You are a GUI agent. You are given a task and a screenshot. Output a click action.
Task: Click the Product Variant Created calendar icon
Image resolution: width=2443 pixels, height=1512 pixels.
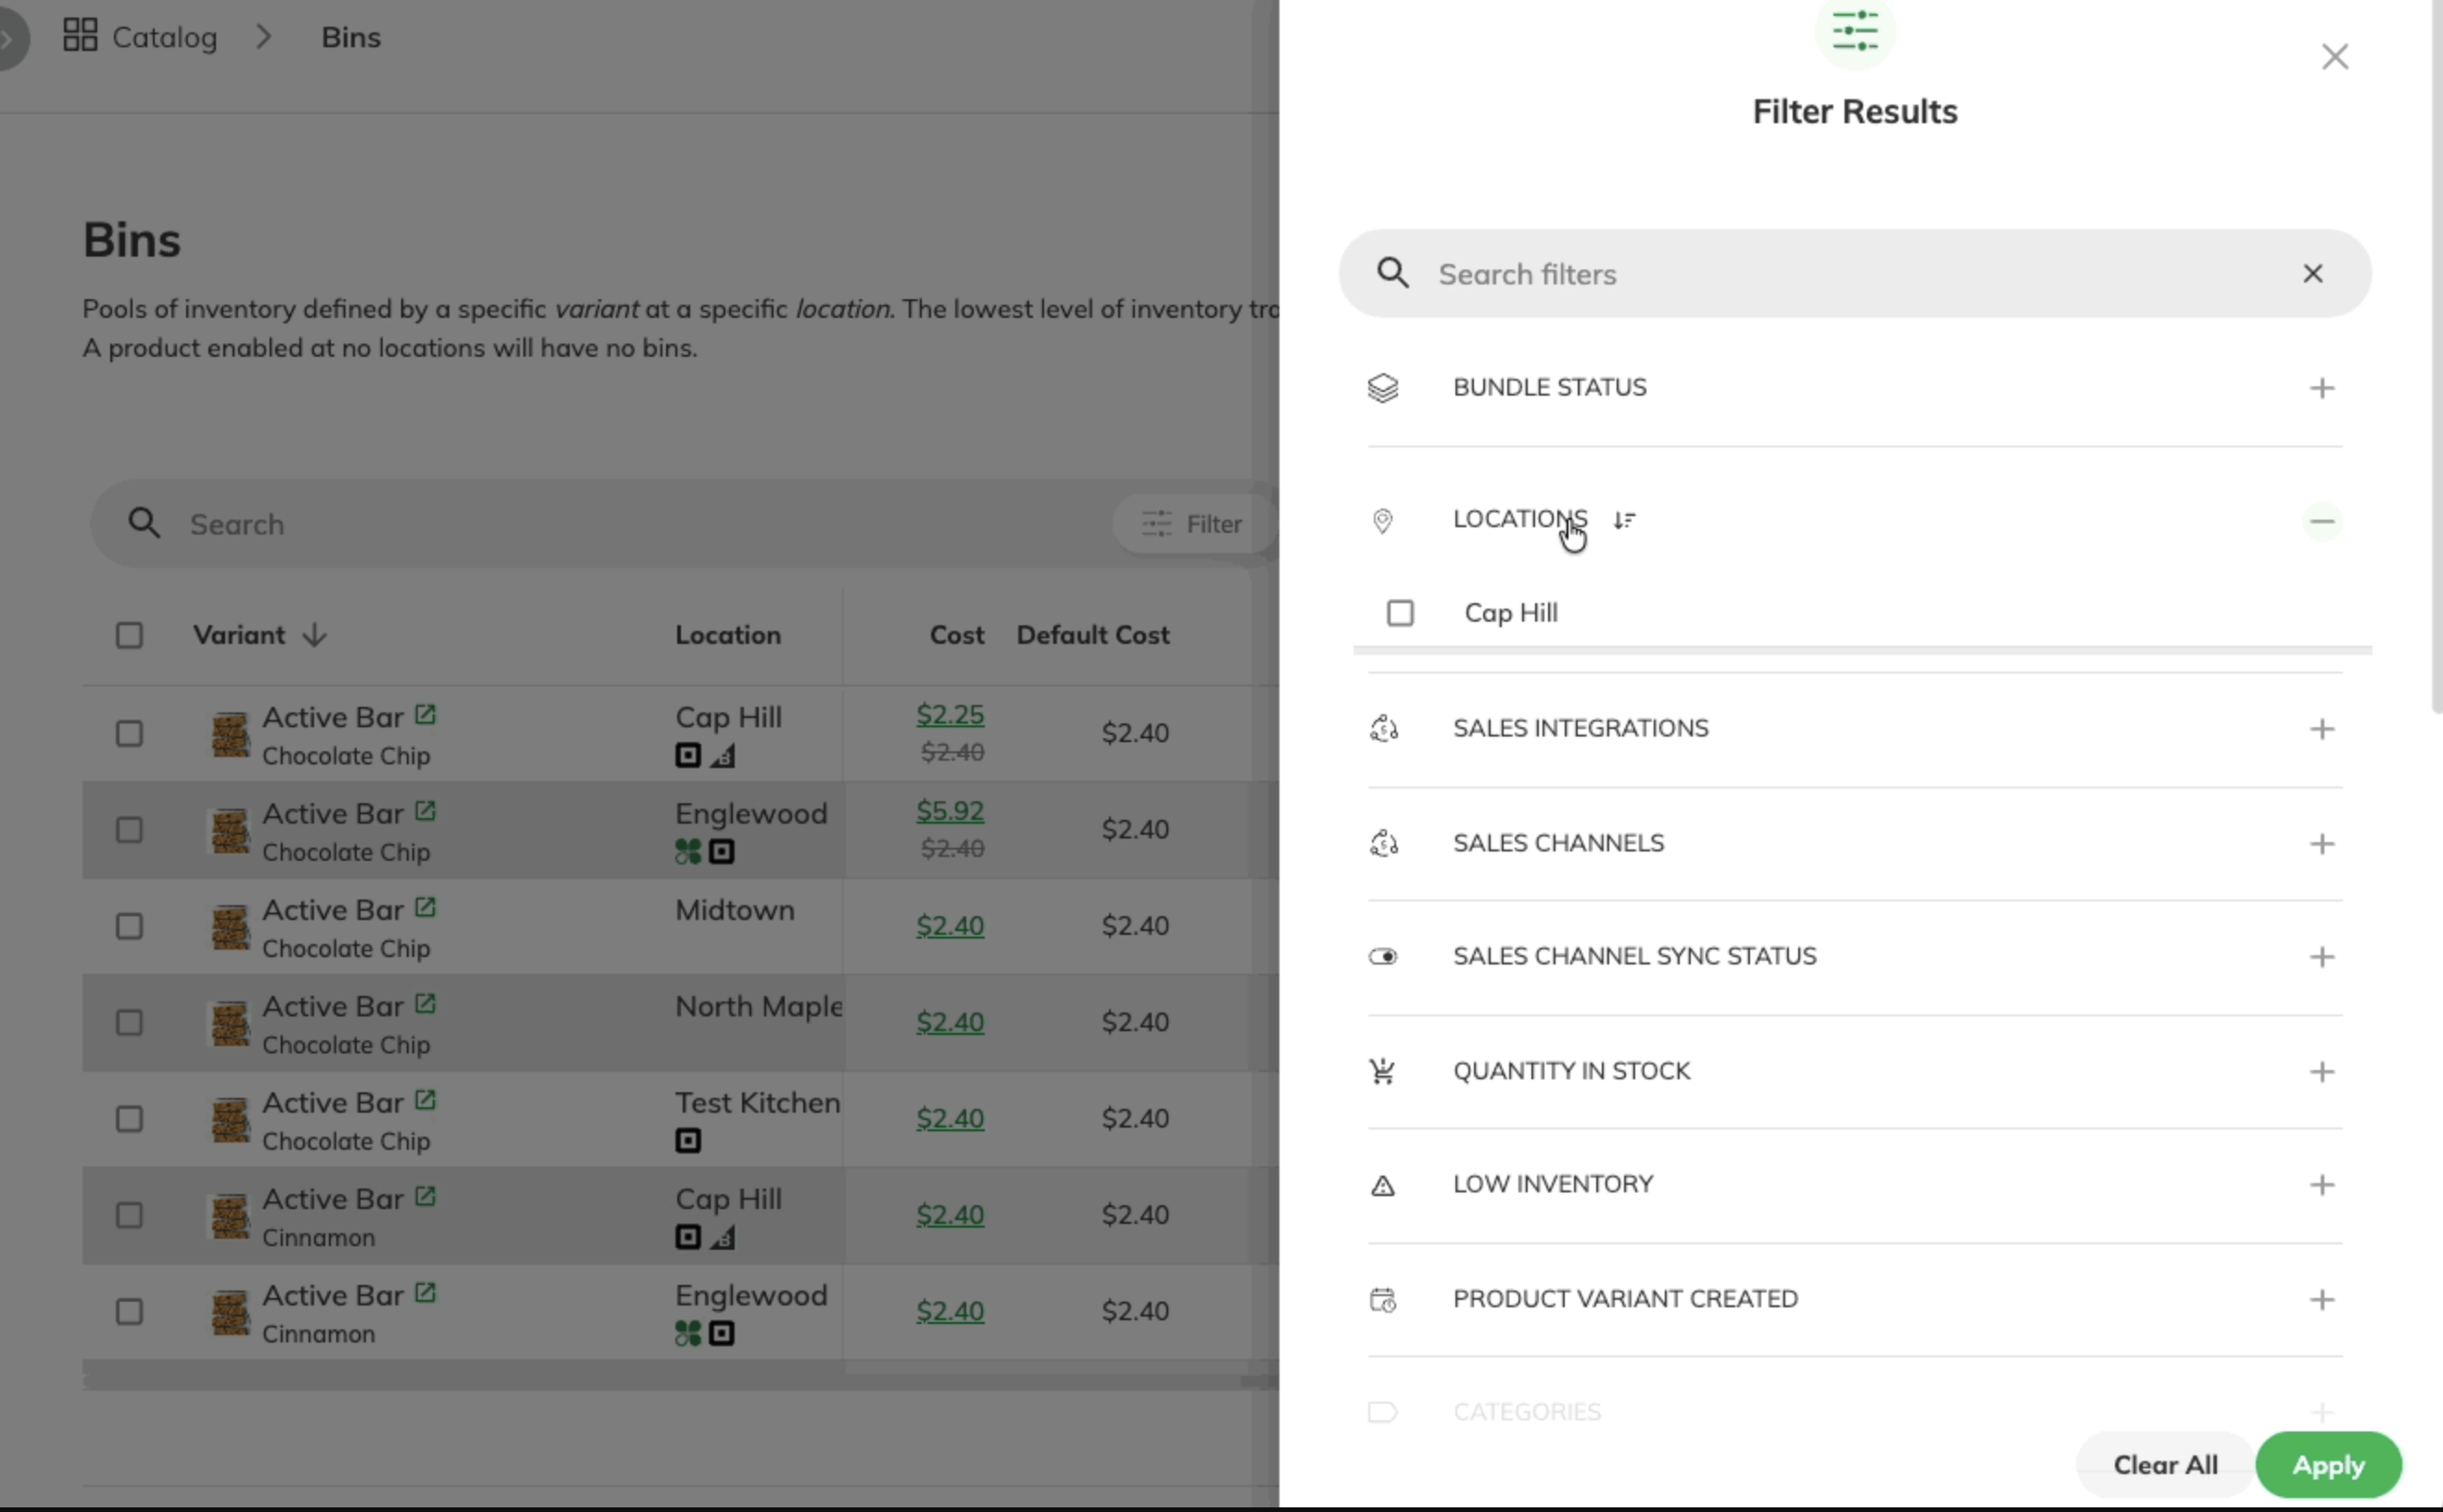click(x=1382, y=1300)
